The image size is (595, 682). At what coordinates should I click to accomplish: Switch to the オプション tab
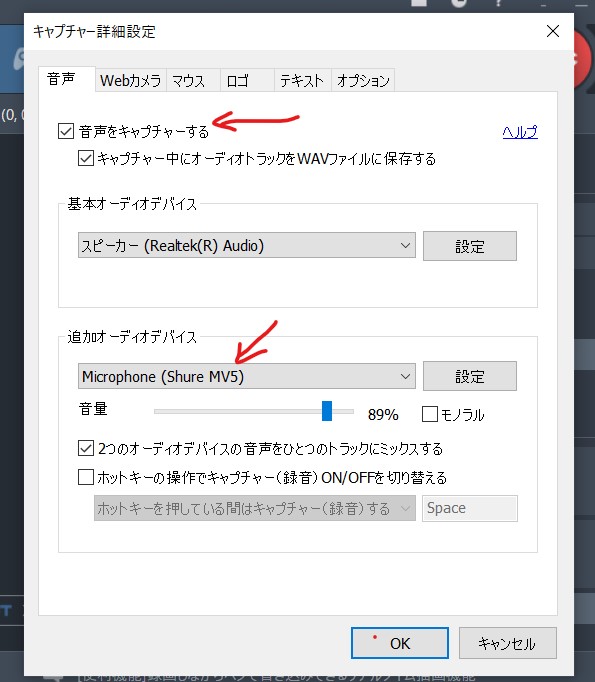tap(363, 80)
